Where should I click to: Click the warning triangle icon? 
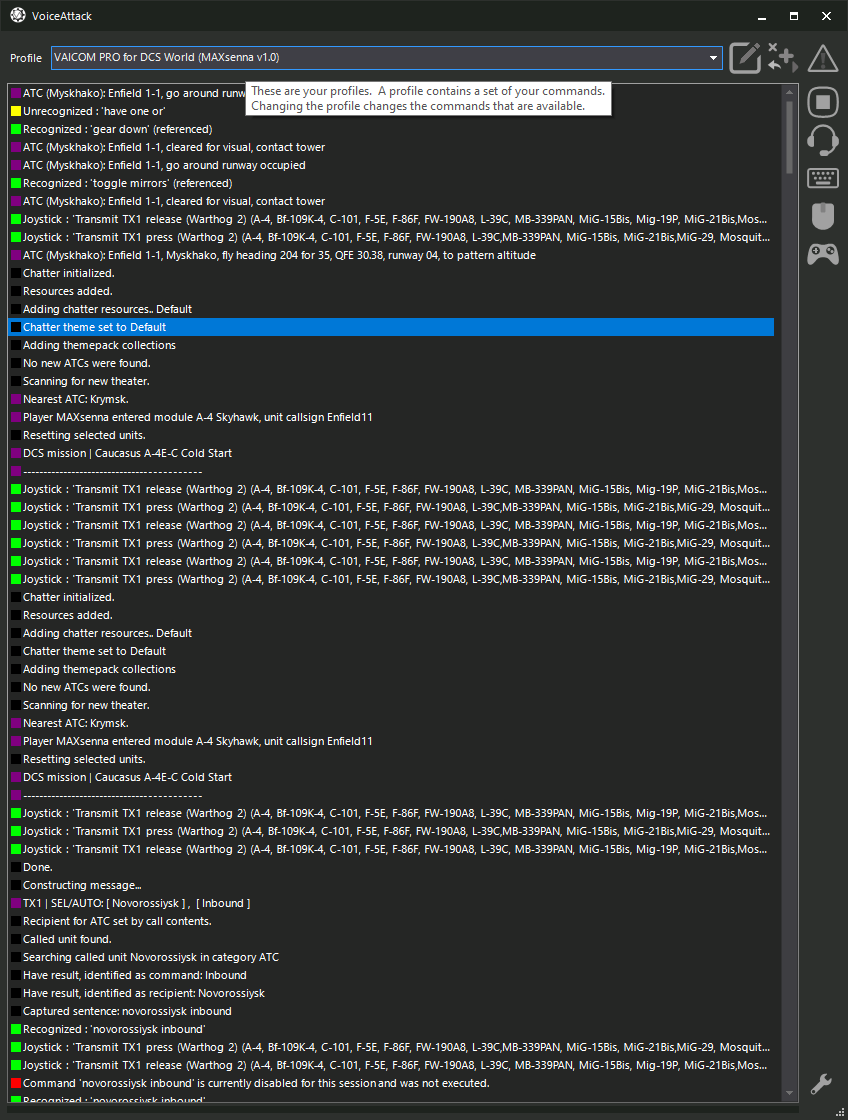click(x=823, y=59)
